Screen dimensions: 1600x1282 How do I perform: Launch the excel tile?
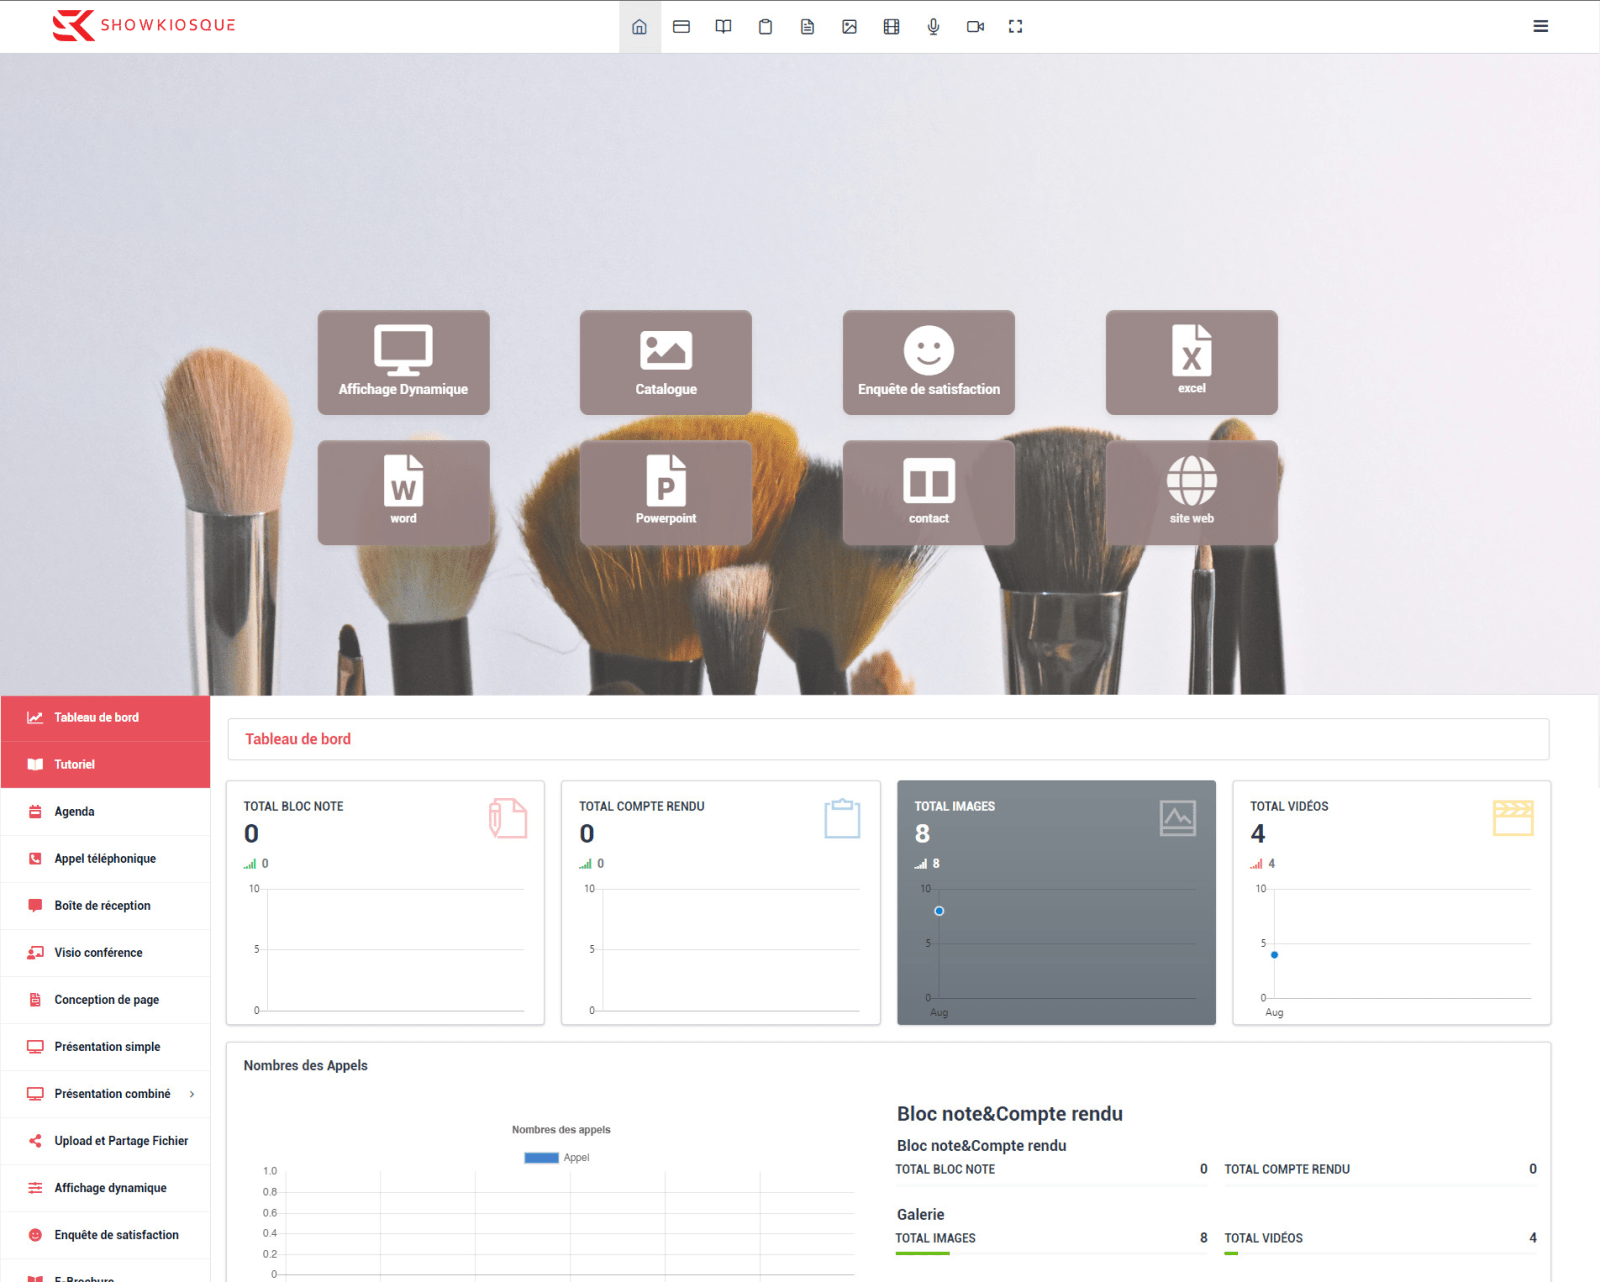point(1192,362)
